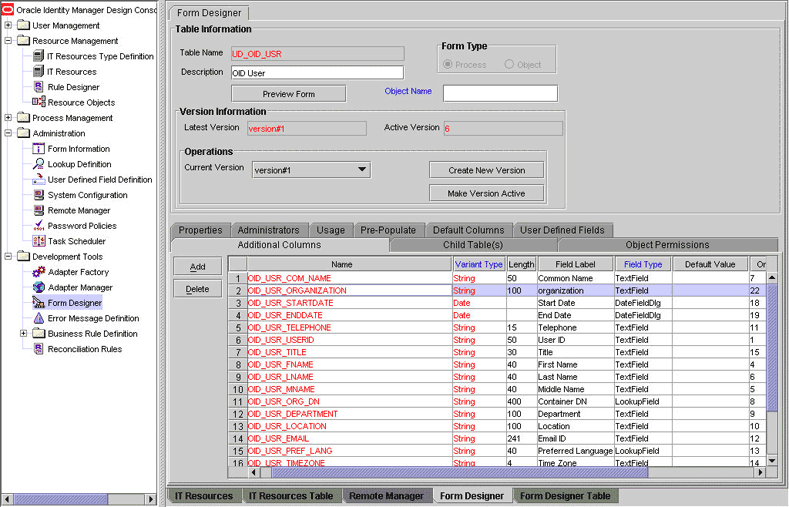Screen dimensions: 789x507
Task: Collapse the Development Tools node
Action: 8,256
